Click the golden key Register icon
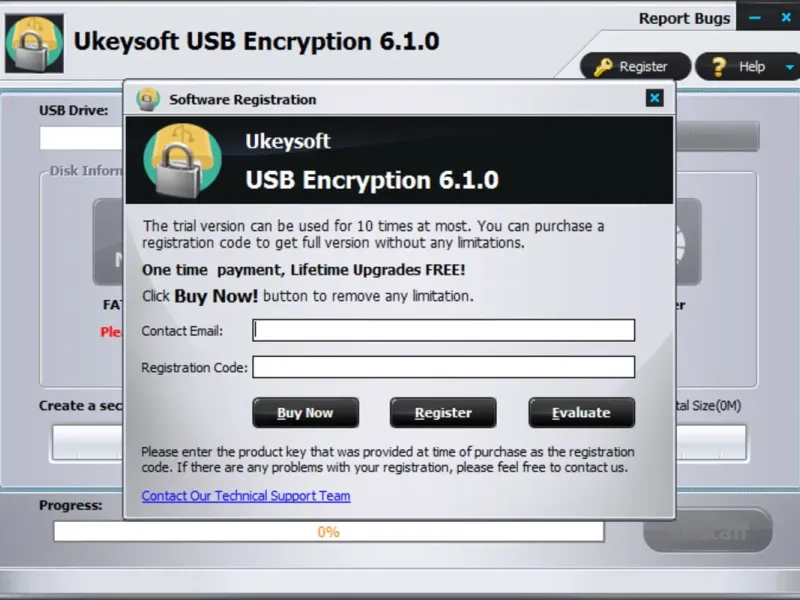This screenshot has height=600, width=800. [x=603, y=67]
